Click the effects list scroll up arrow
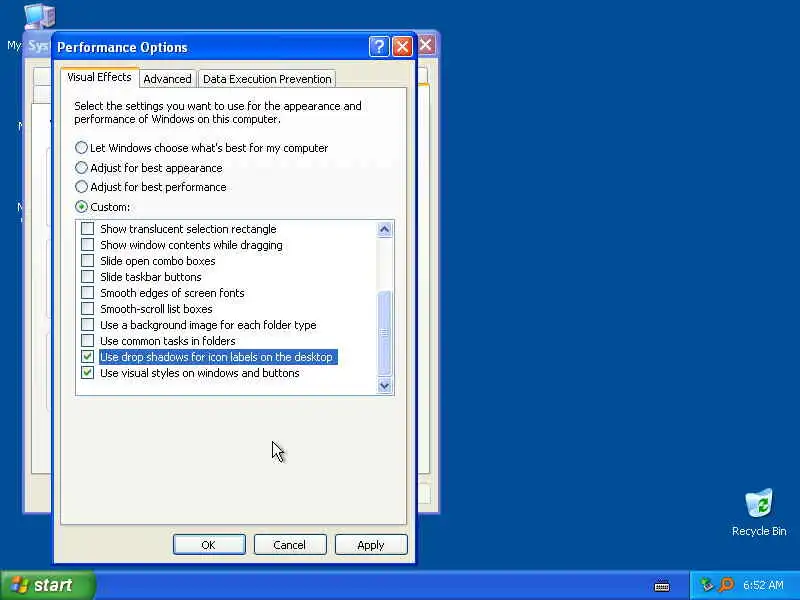This screenshot has width=800, height=600. 384,230
